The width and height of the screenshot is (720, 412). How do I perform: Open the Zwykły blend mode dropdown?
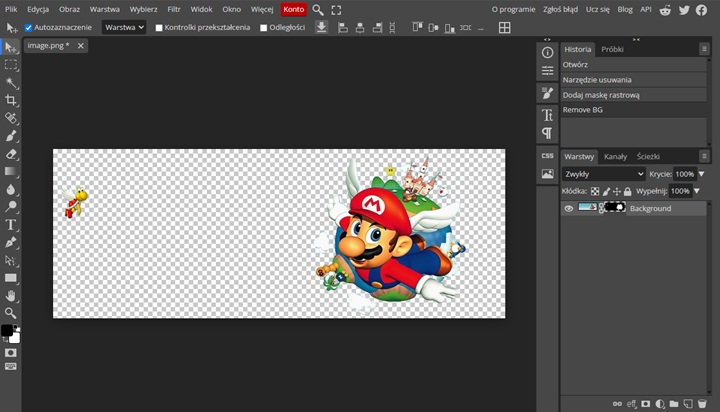603,174
